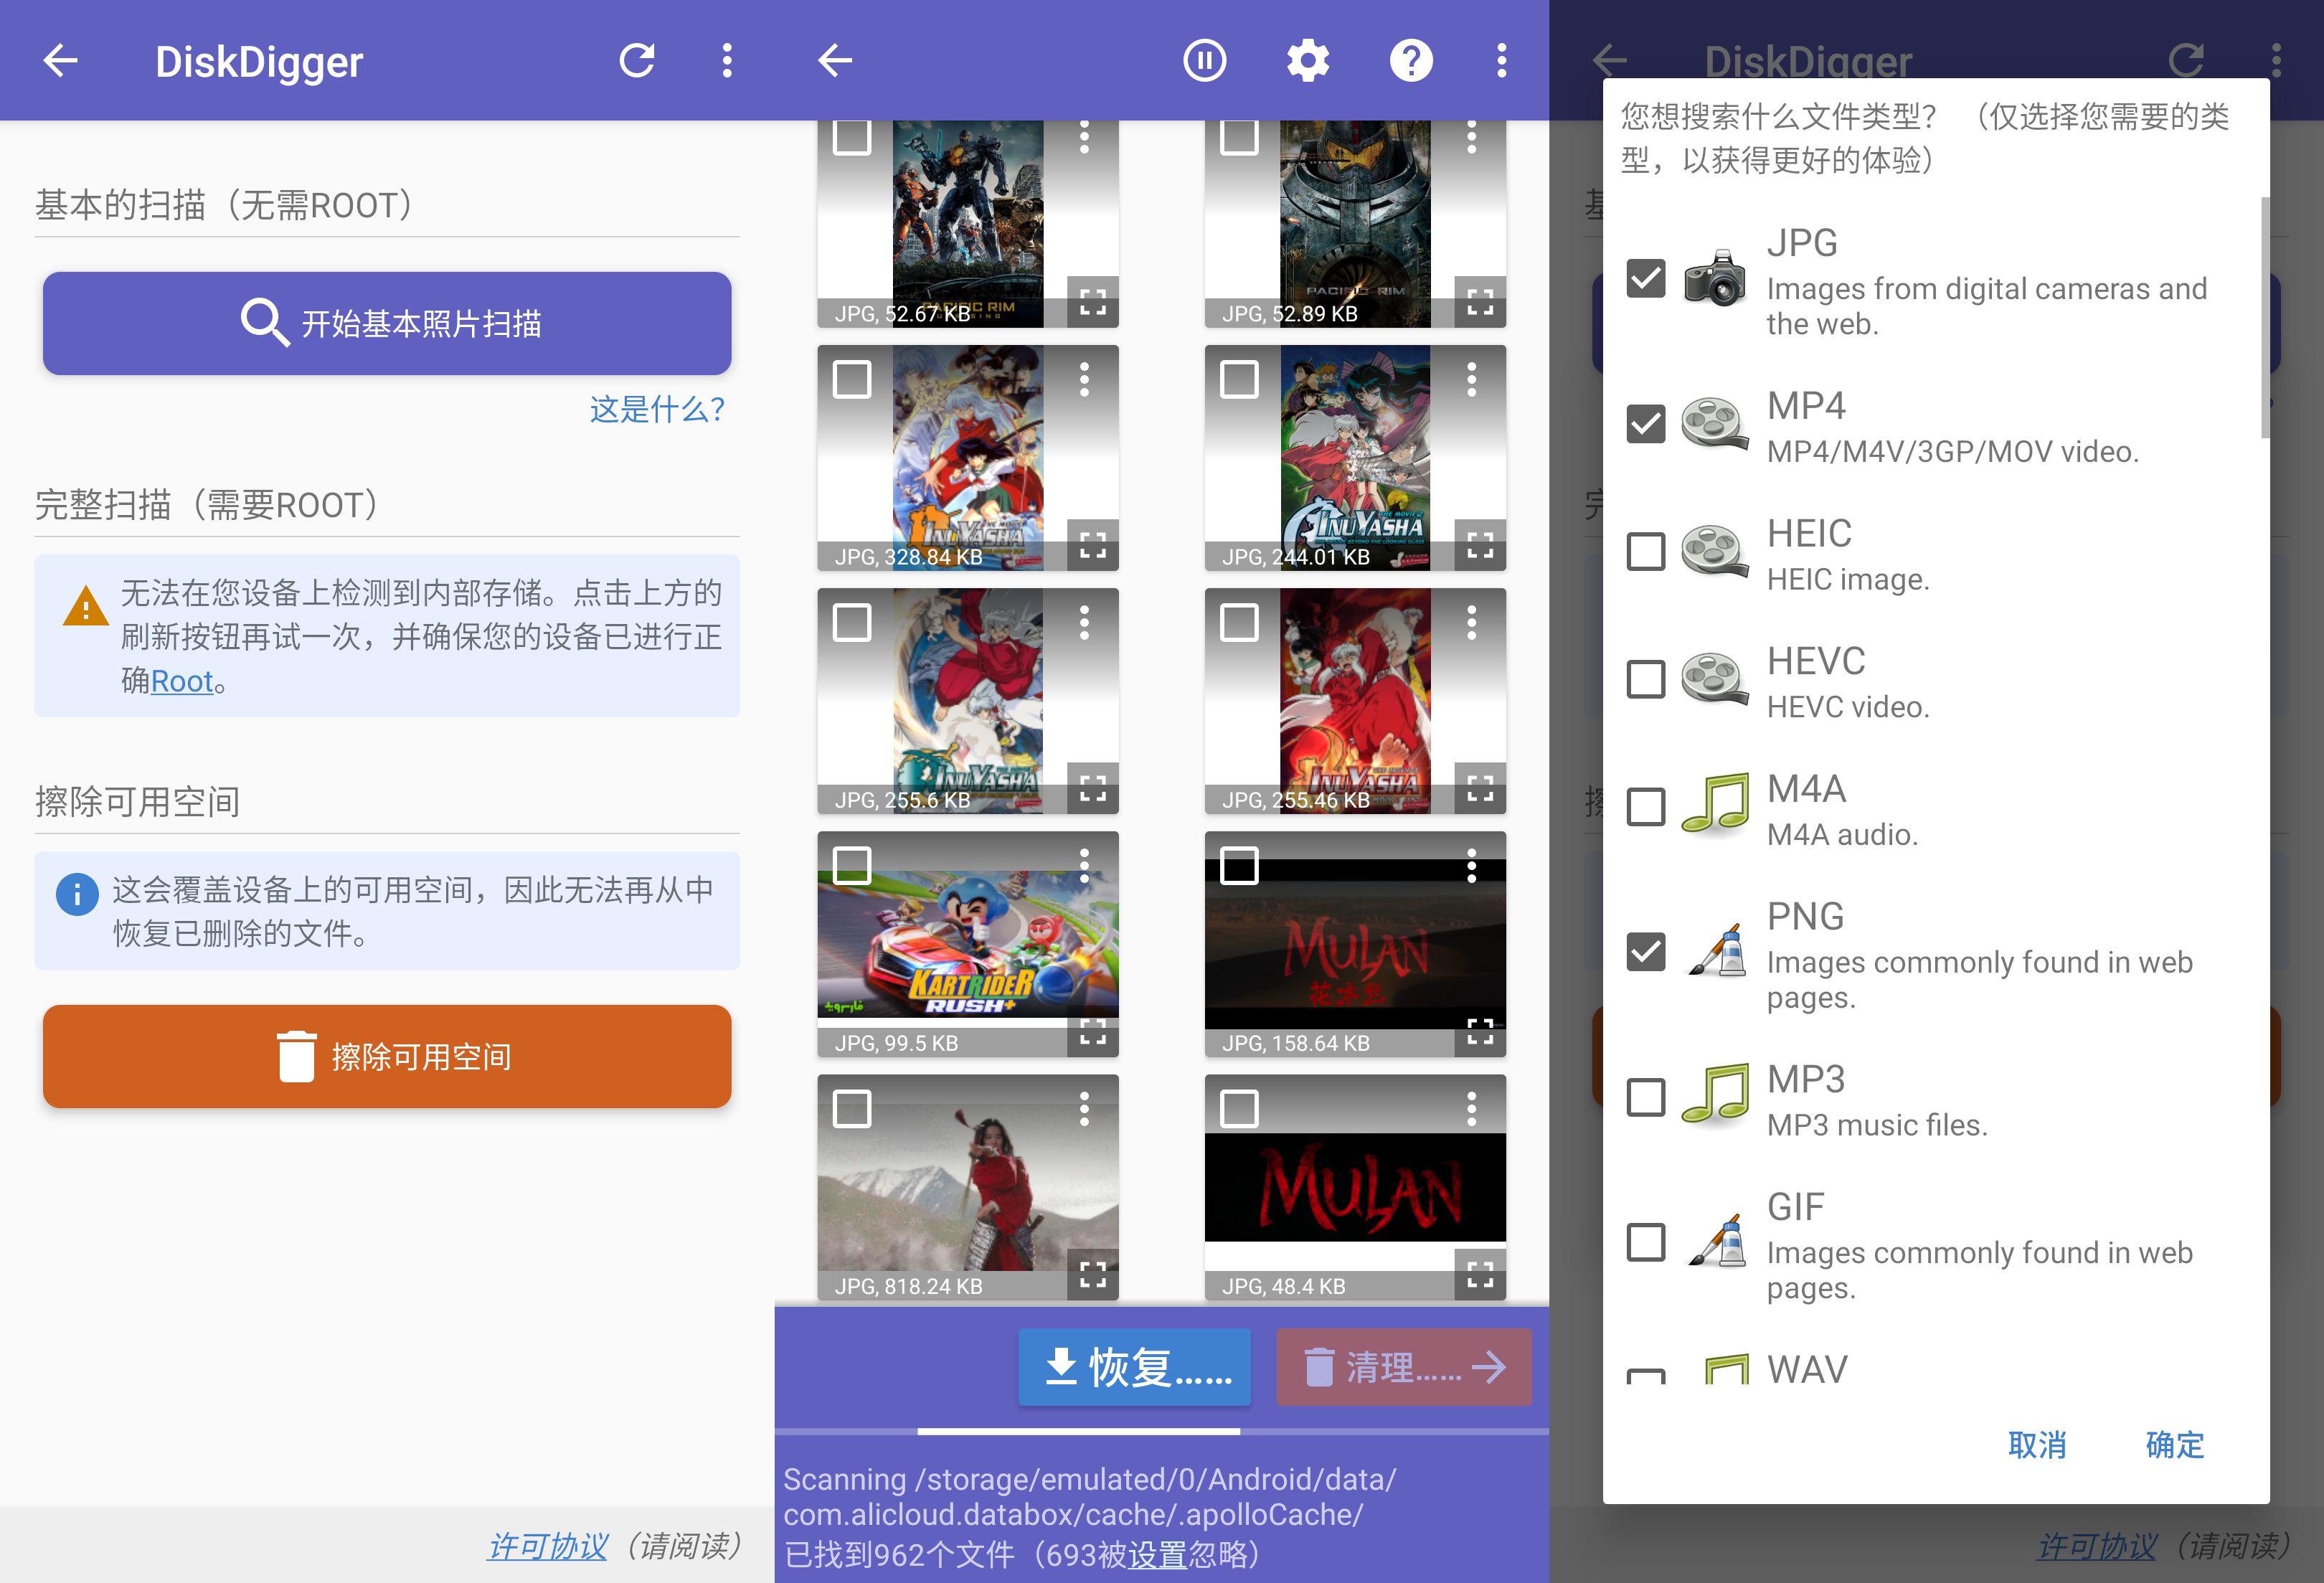Open the 48.4 KB Mulan title thumbnail
The width and height of the screenshot is (2324, 1583).
point(1355,1187)
